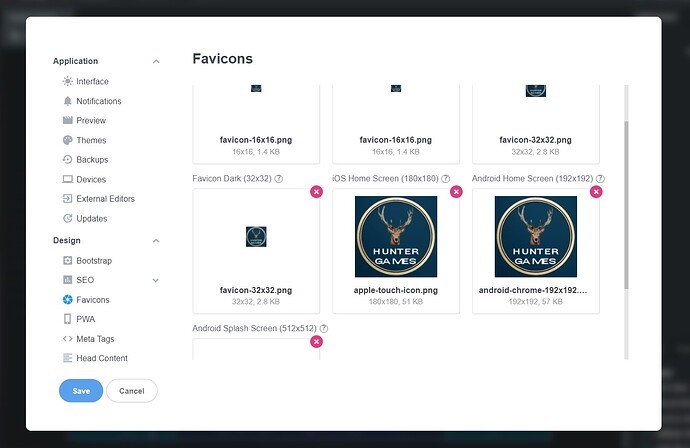Screen dimensions: 690x448
Task: Click the Favicons icon in sidebar
Action: [x=67, y=300]
